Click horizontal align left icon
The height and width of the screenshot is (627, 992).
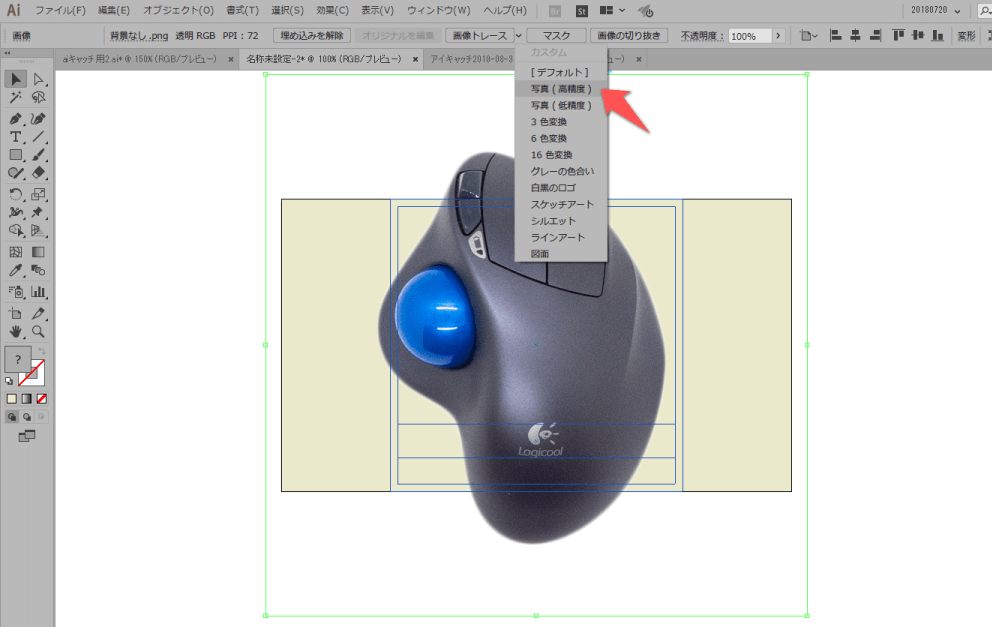coord(836,35)
